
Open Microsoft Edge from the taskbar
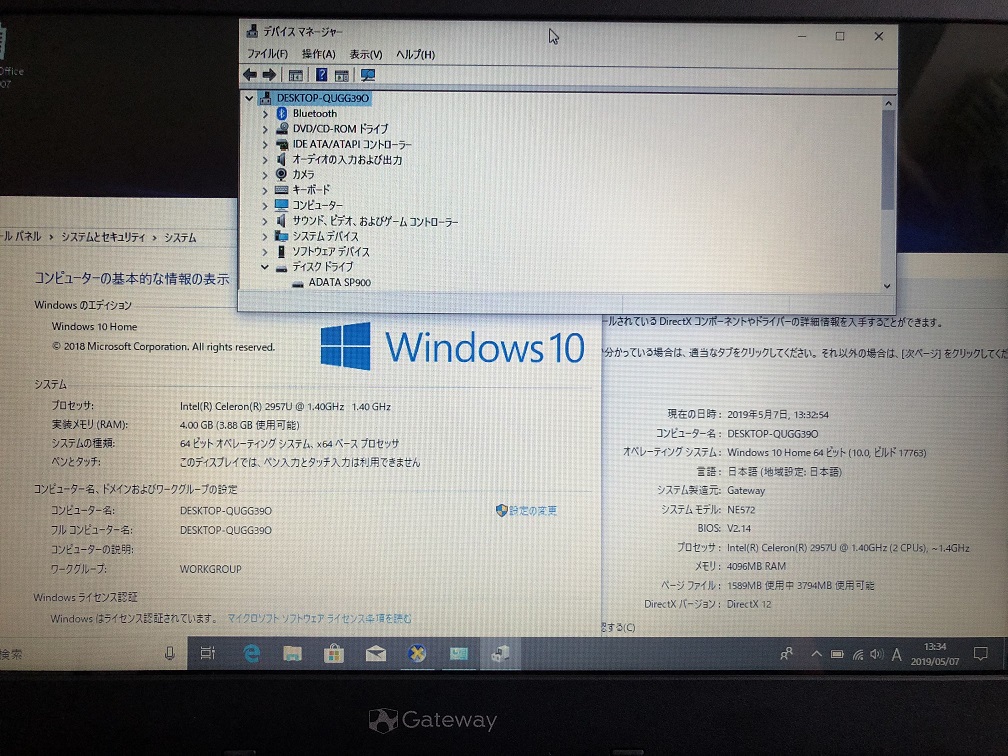coord(253,653)
